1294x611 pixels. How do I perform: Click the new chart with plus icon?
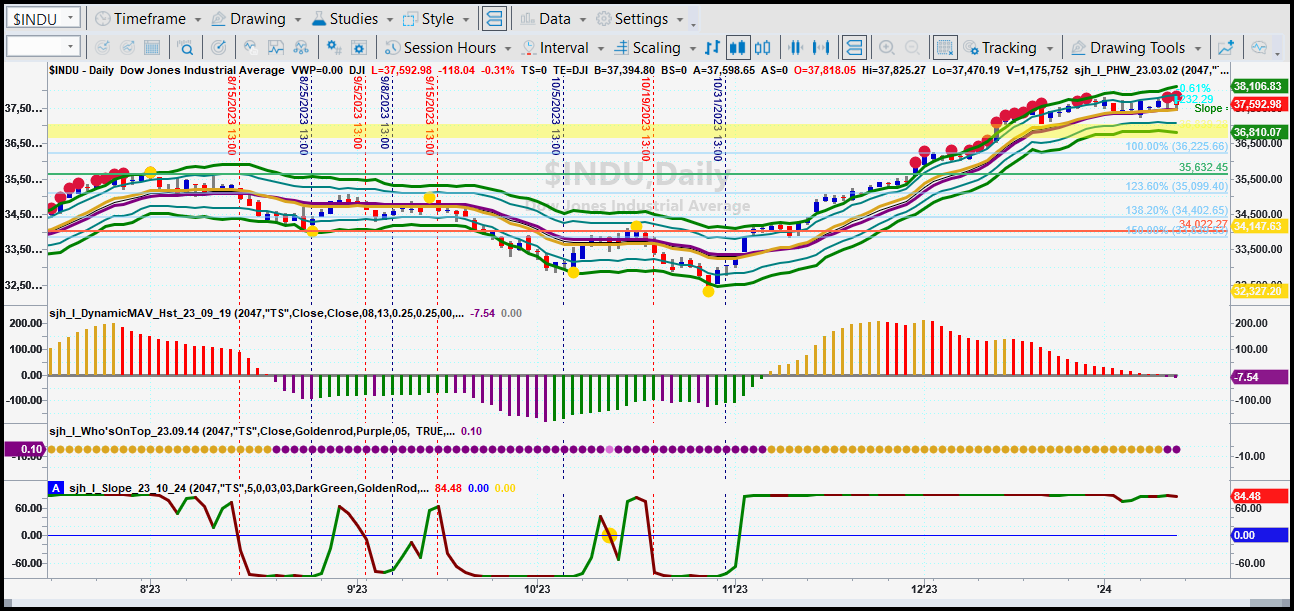tap(1226, 47)
